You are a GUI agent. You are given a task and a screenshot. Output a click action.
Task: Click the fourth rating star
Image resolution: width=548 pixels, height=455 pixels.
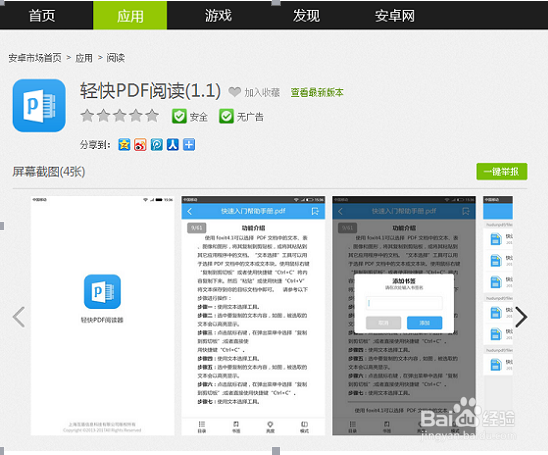coord(136,116)
